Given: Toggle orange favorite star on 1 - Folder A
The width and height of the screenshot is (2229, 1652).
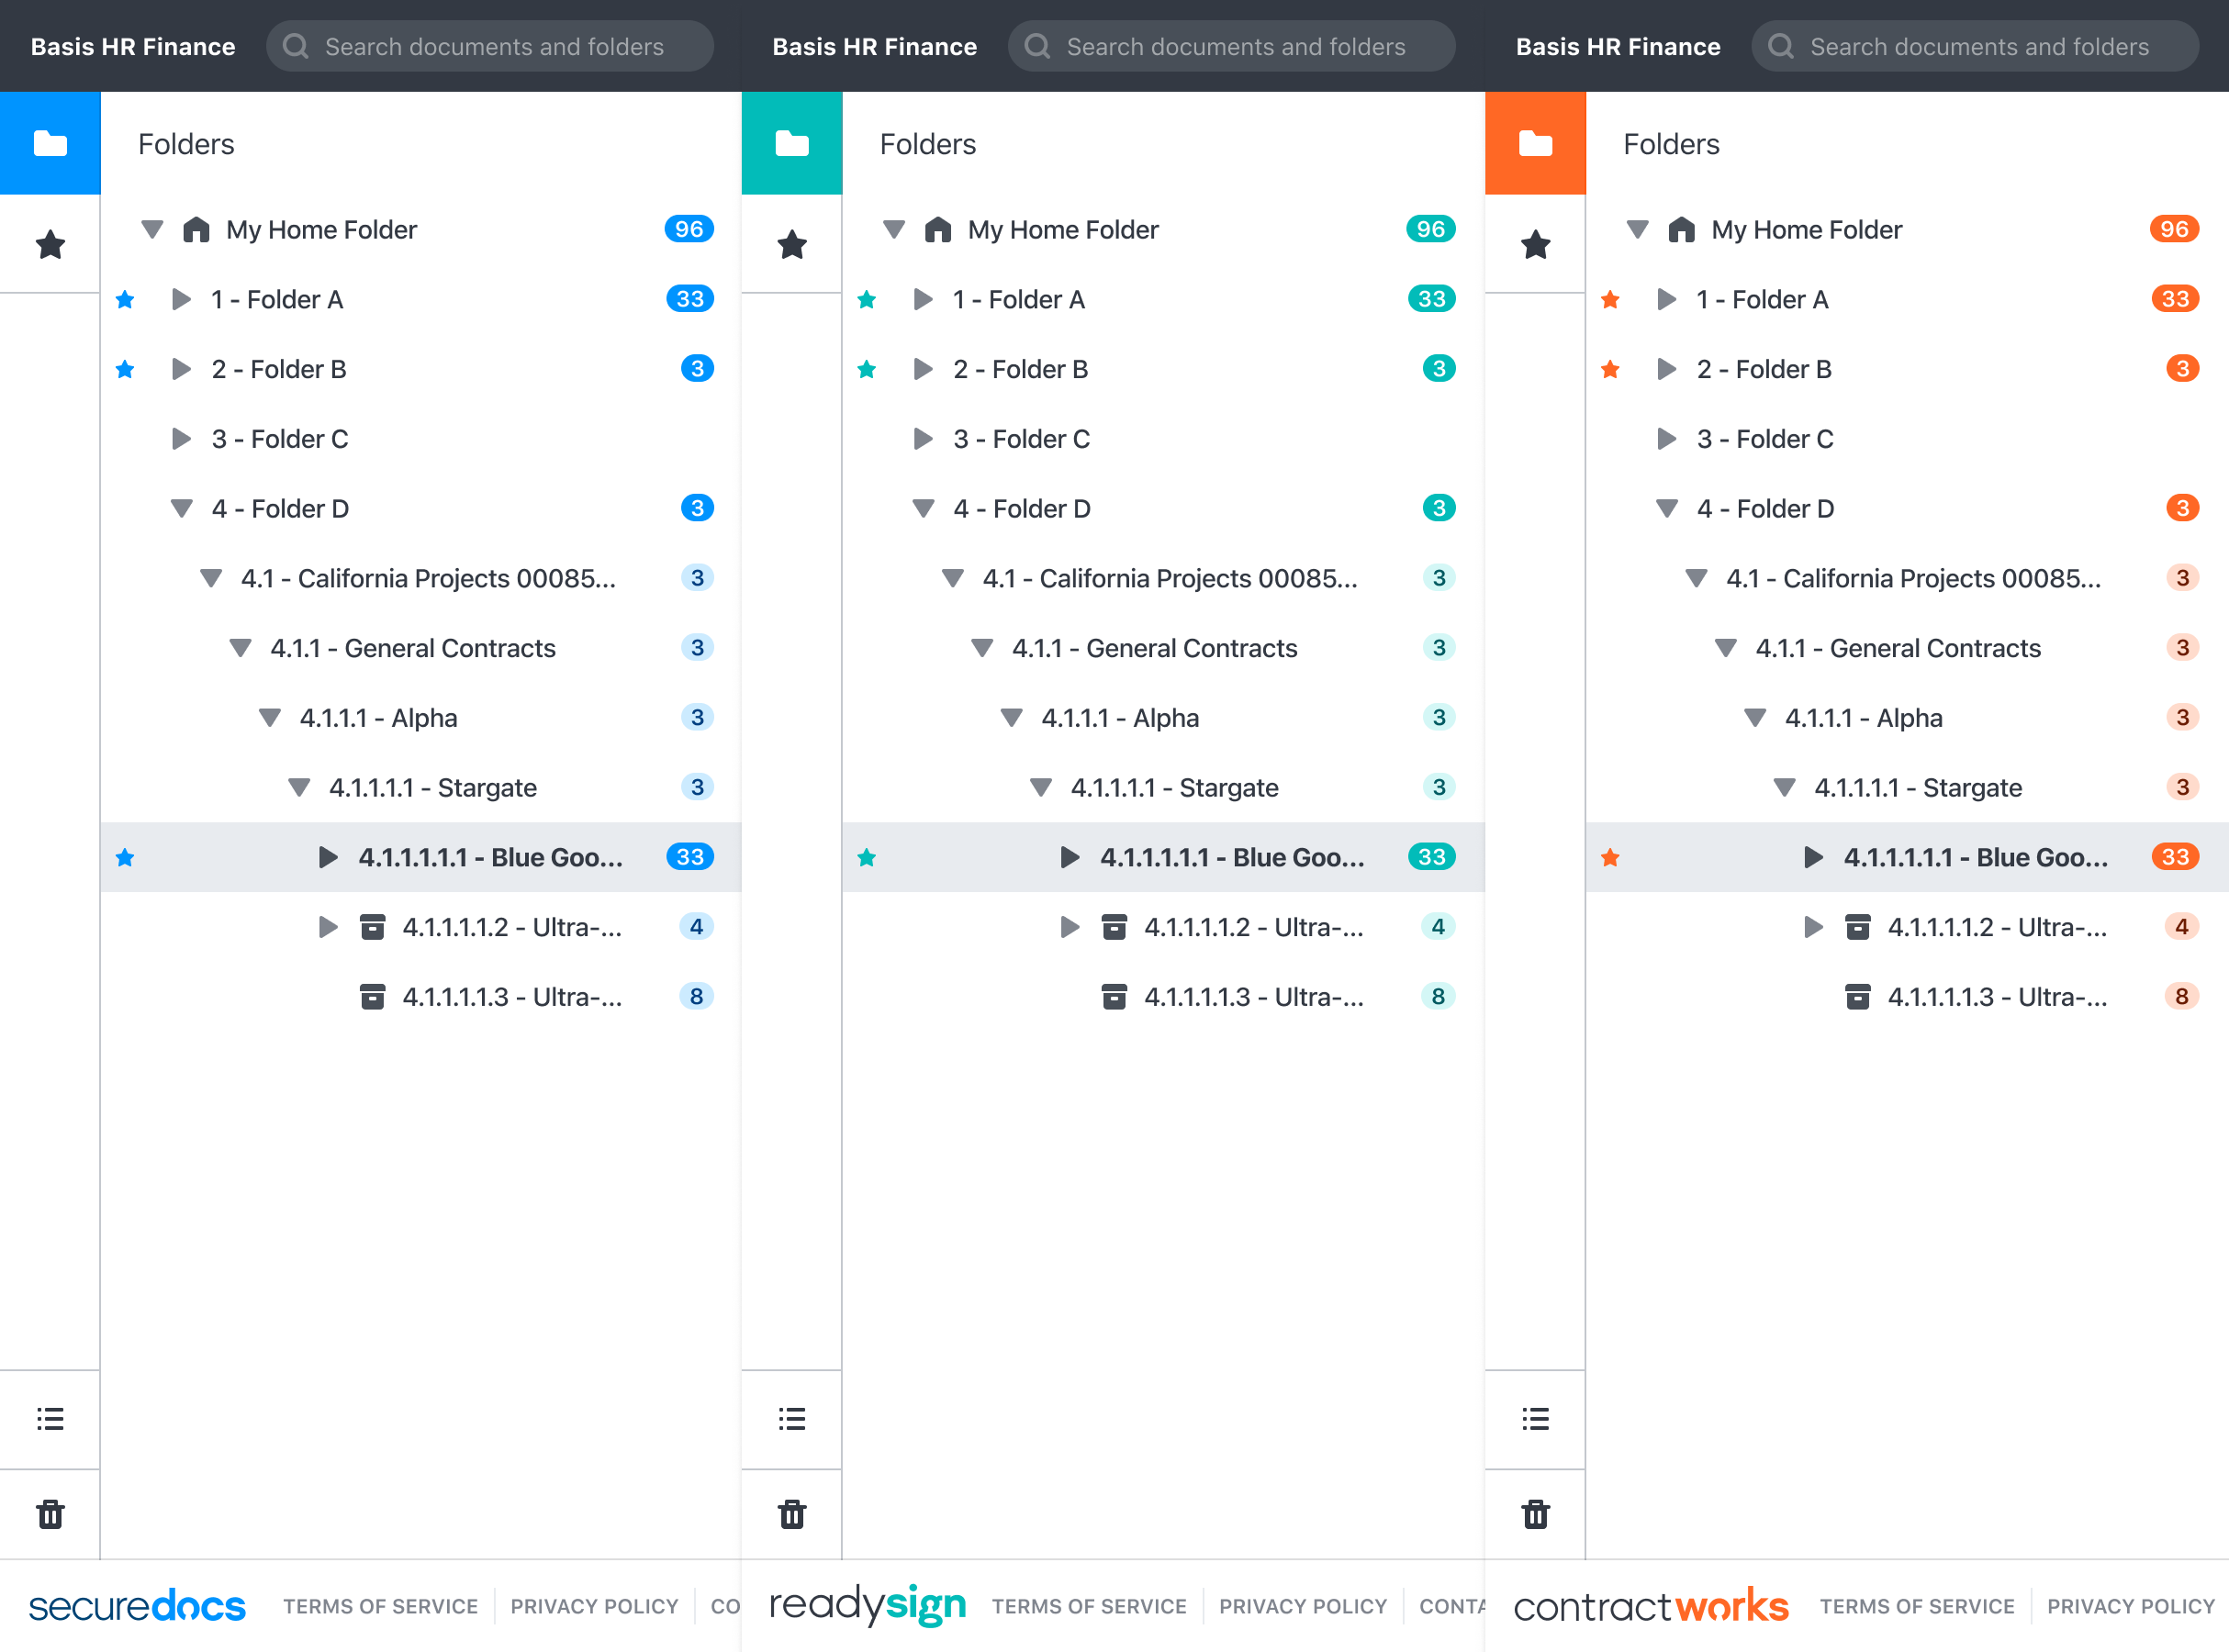Looking at the screenshot, I should point(1610,299).
